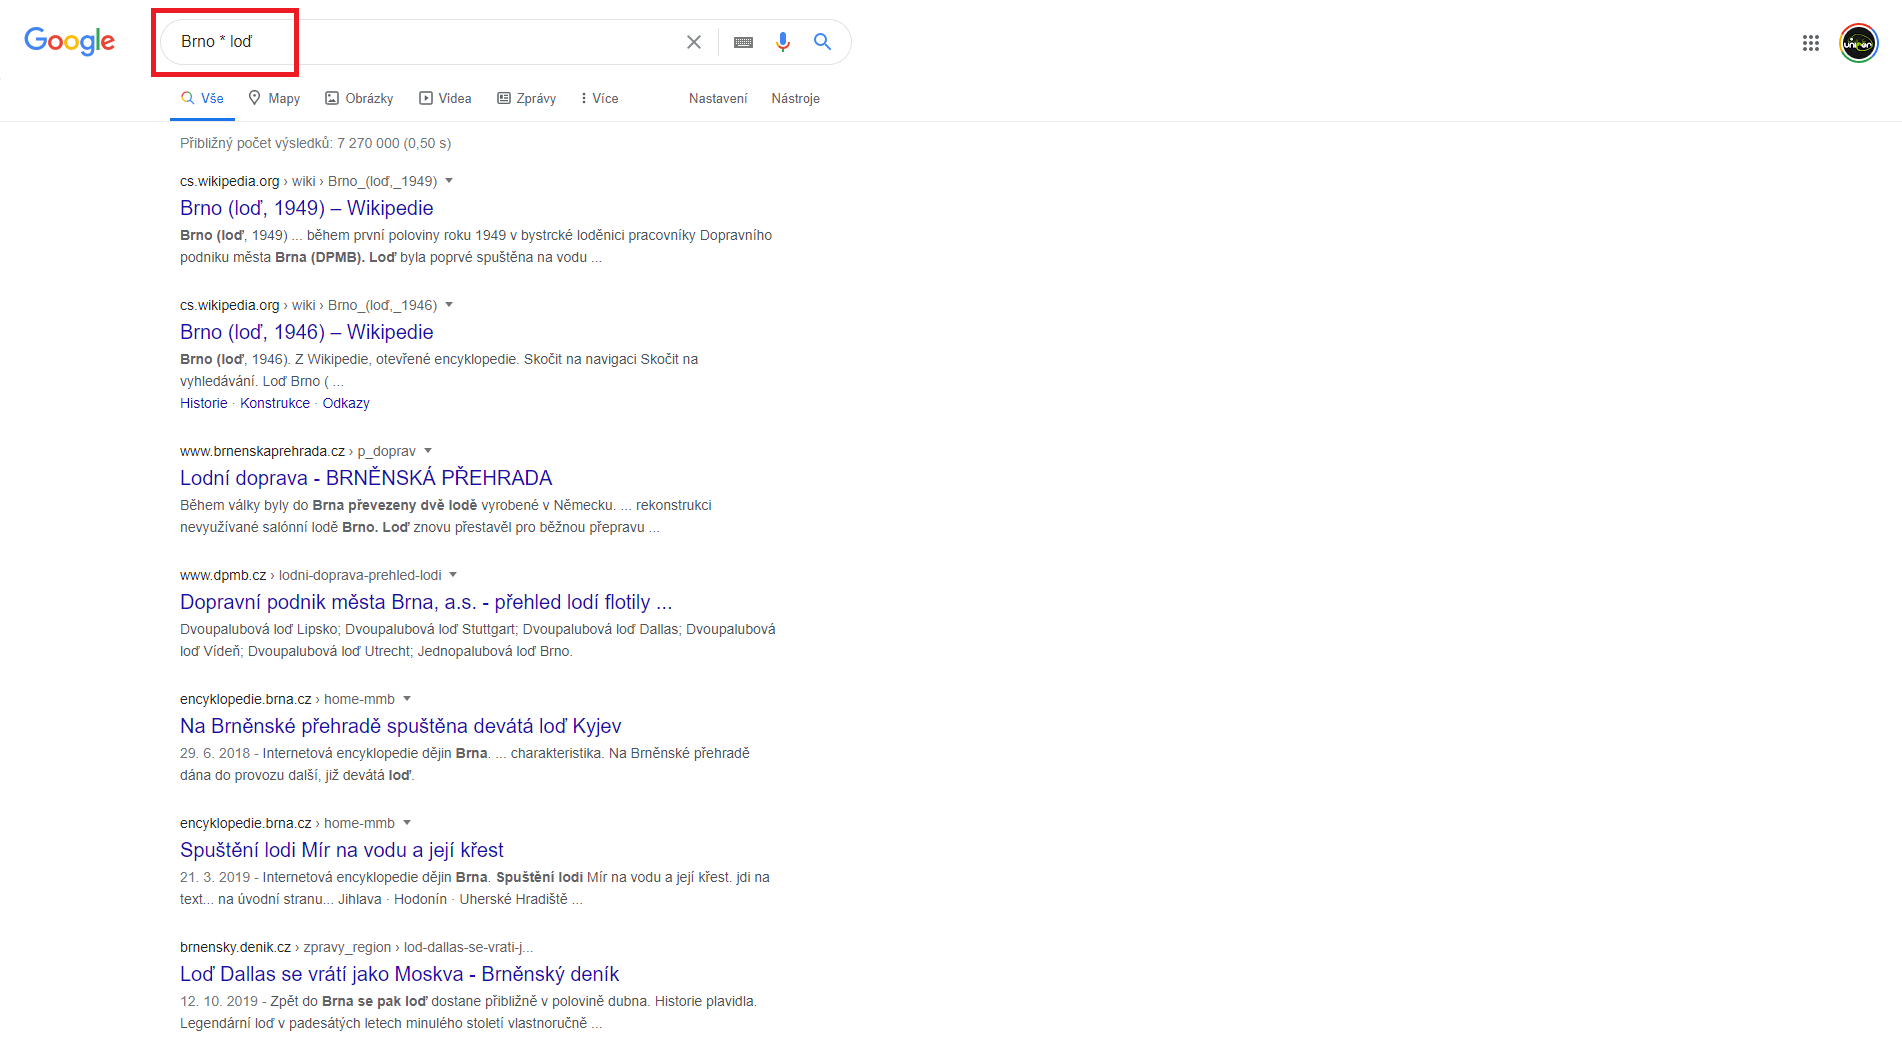Clear the search box with X icon

coord(694,42)
